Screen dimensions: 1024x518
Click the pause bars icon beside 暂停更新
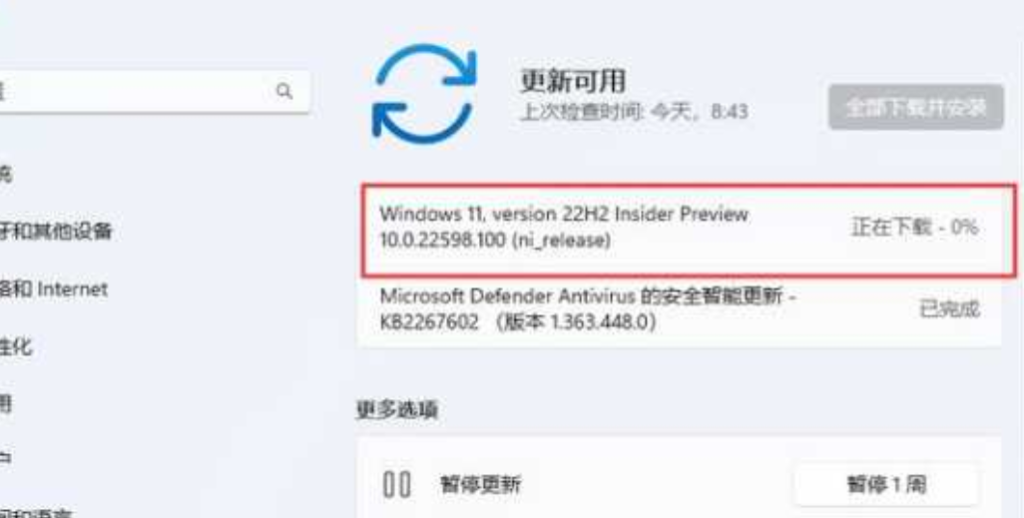[397, 485]
